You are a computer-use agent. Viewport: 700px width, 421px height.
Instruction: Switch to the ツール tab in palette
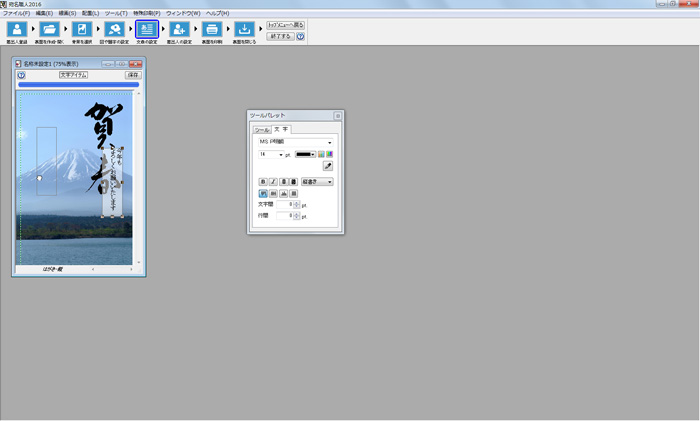pos(259,129)
